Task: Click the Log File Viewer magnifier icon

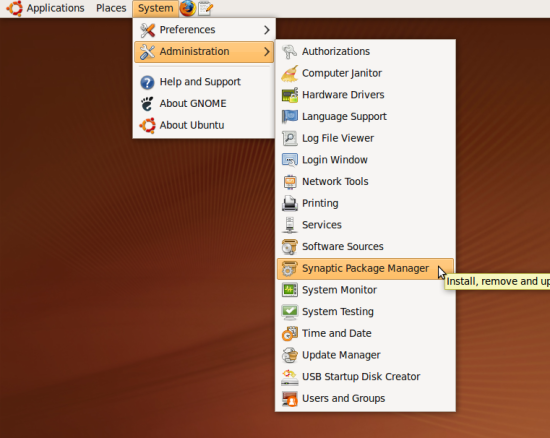Action: coord(290,139)
